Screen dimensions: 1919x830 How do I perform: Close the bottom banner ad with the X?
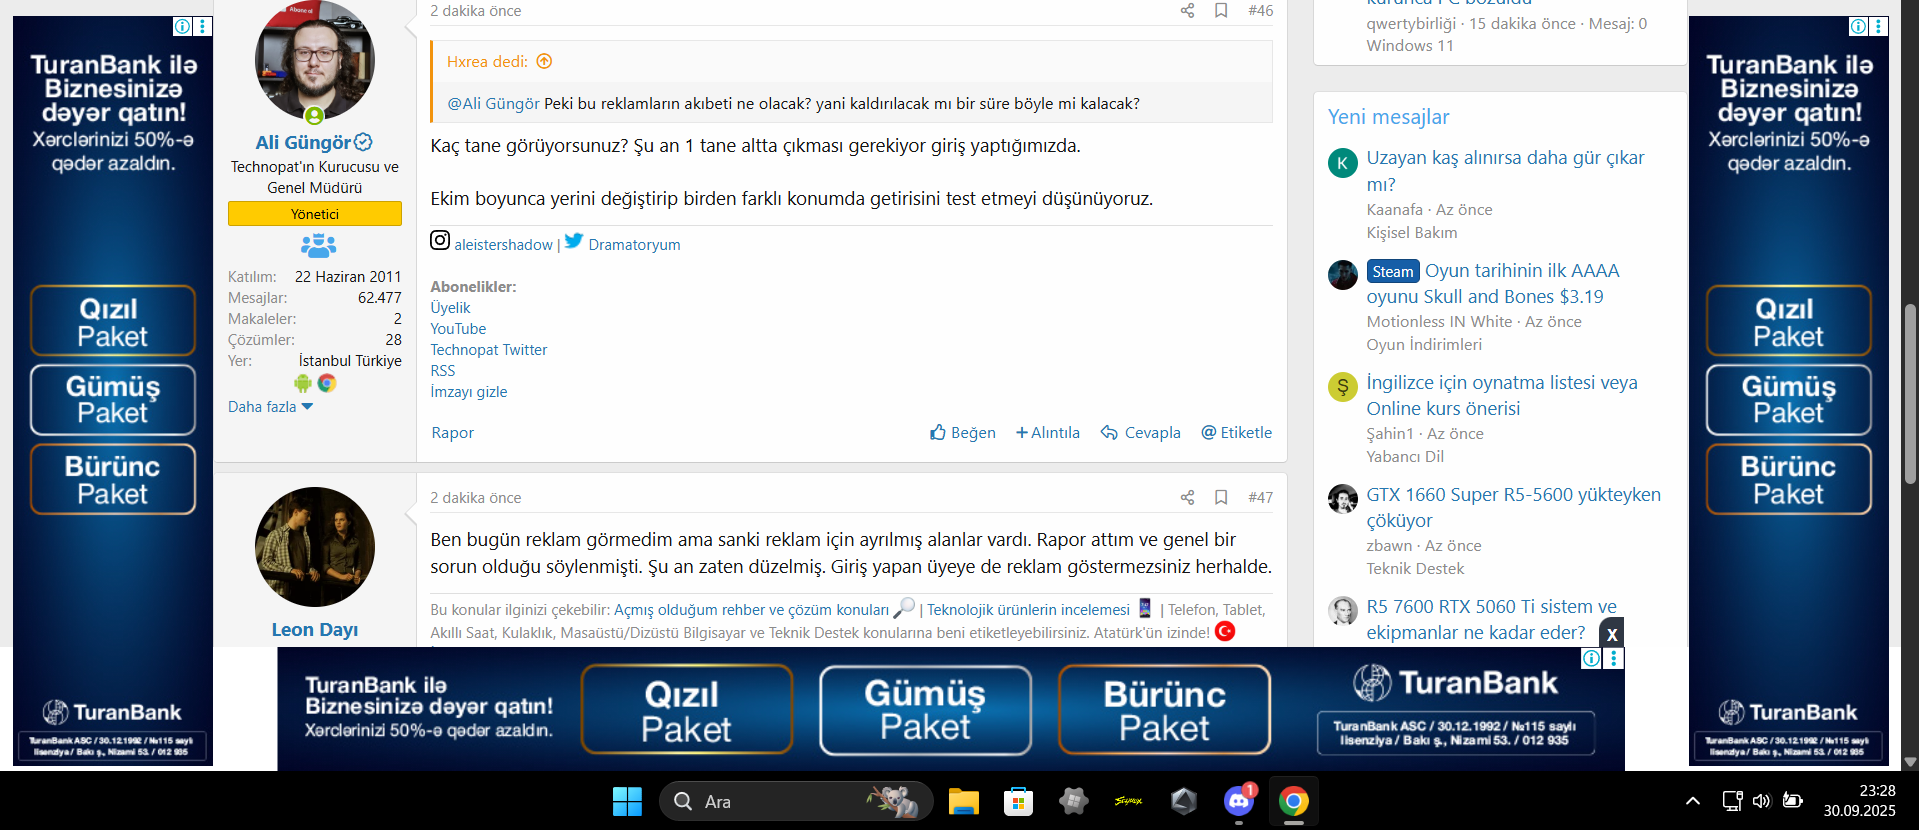[x=1612, y=634]
